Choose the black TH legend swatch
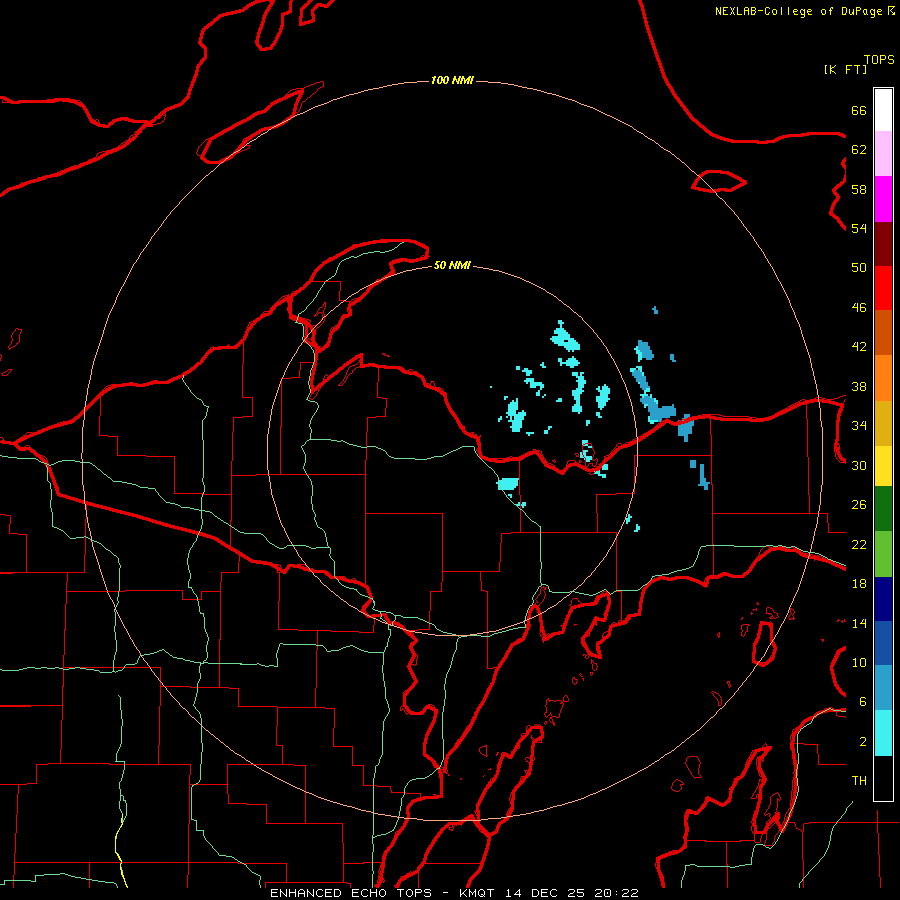 pos(883,778)
